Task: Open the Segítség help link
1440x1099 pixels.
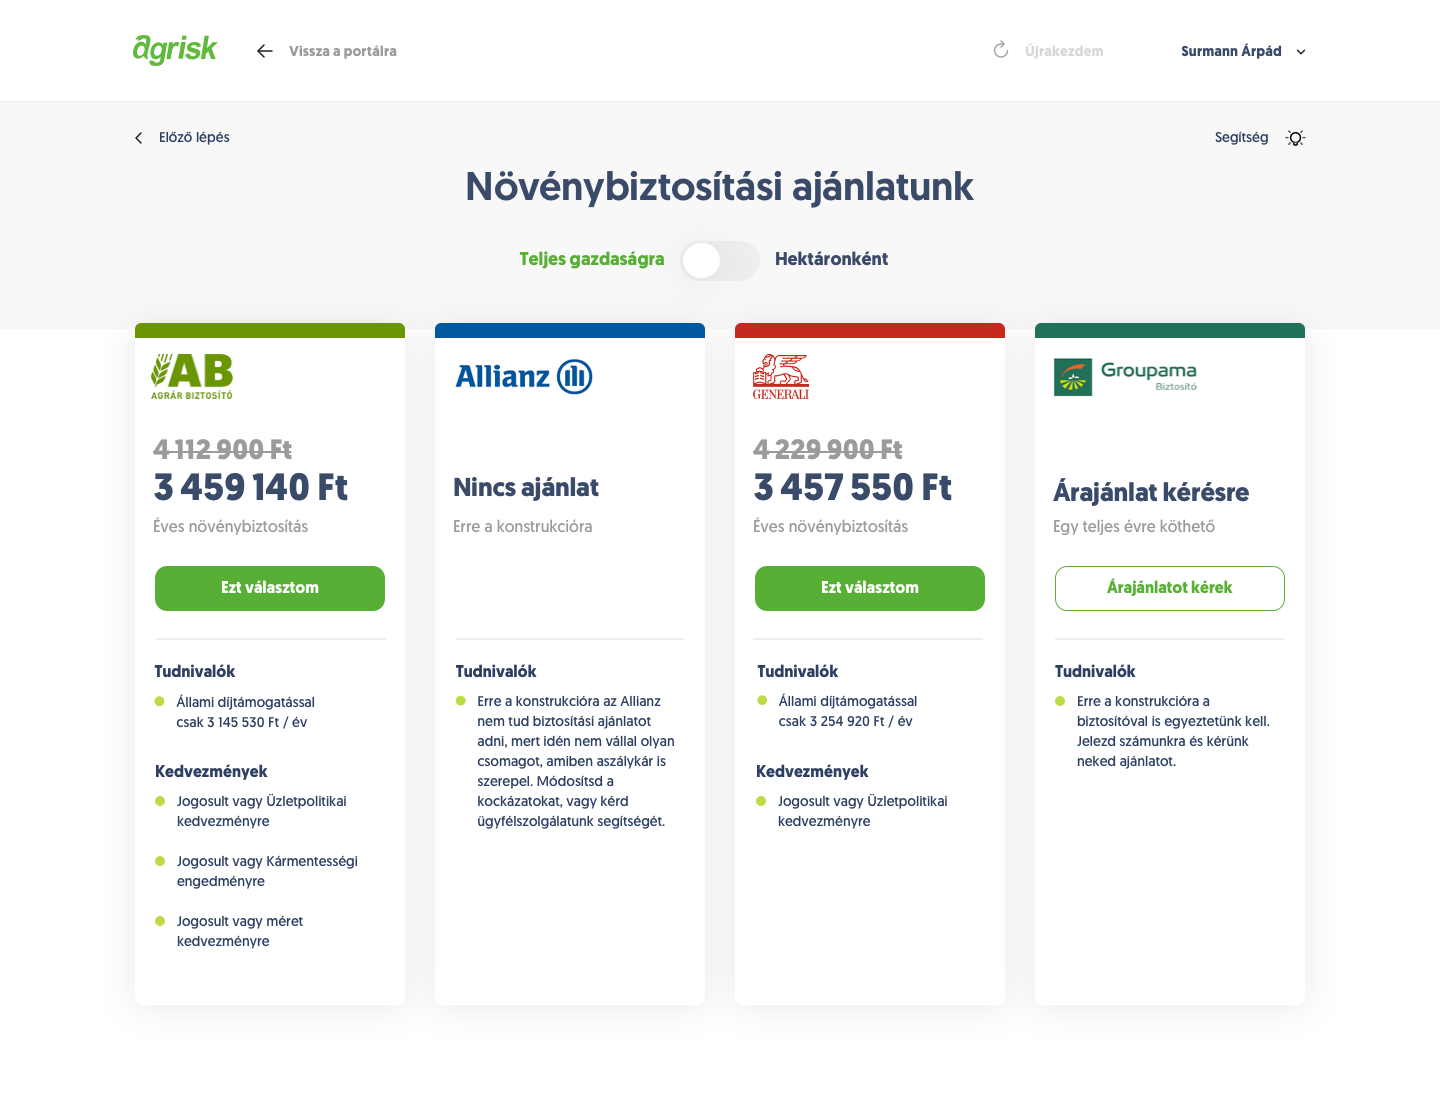Action: [x=1241, y=137]
